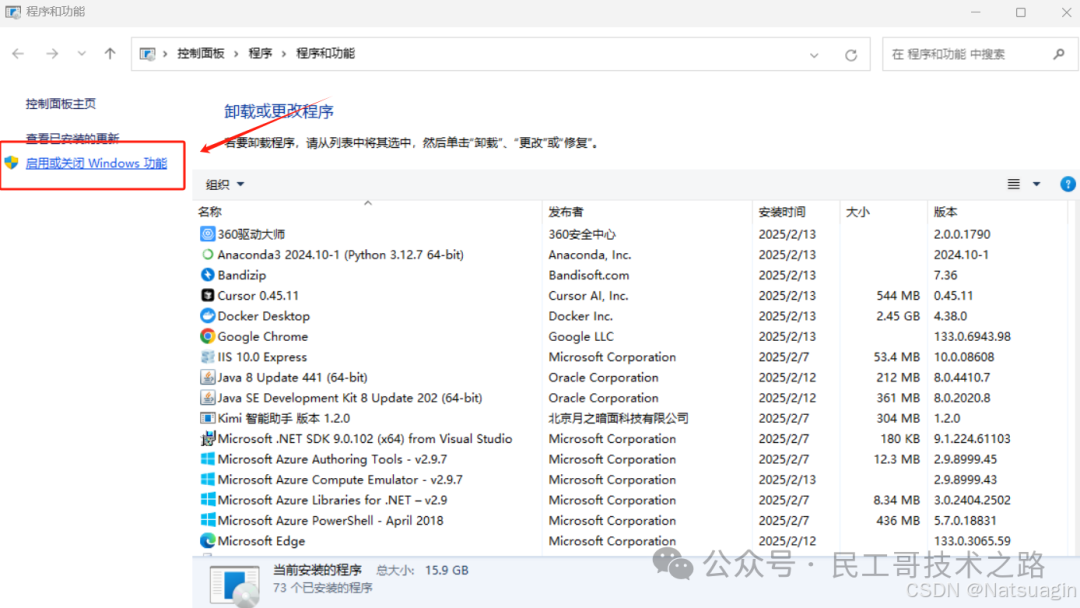Viewport: 1080px width, 608px height.
Task: Go back with the left arrow
Action: 19,54
